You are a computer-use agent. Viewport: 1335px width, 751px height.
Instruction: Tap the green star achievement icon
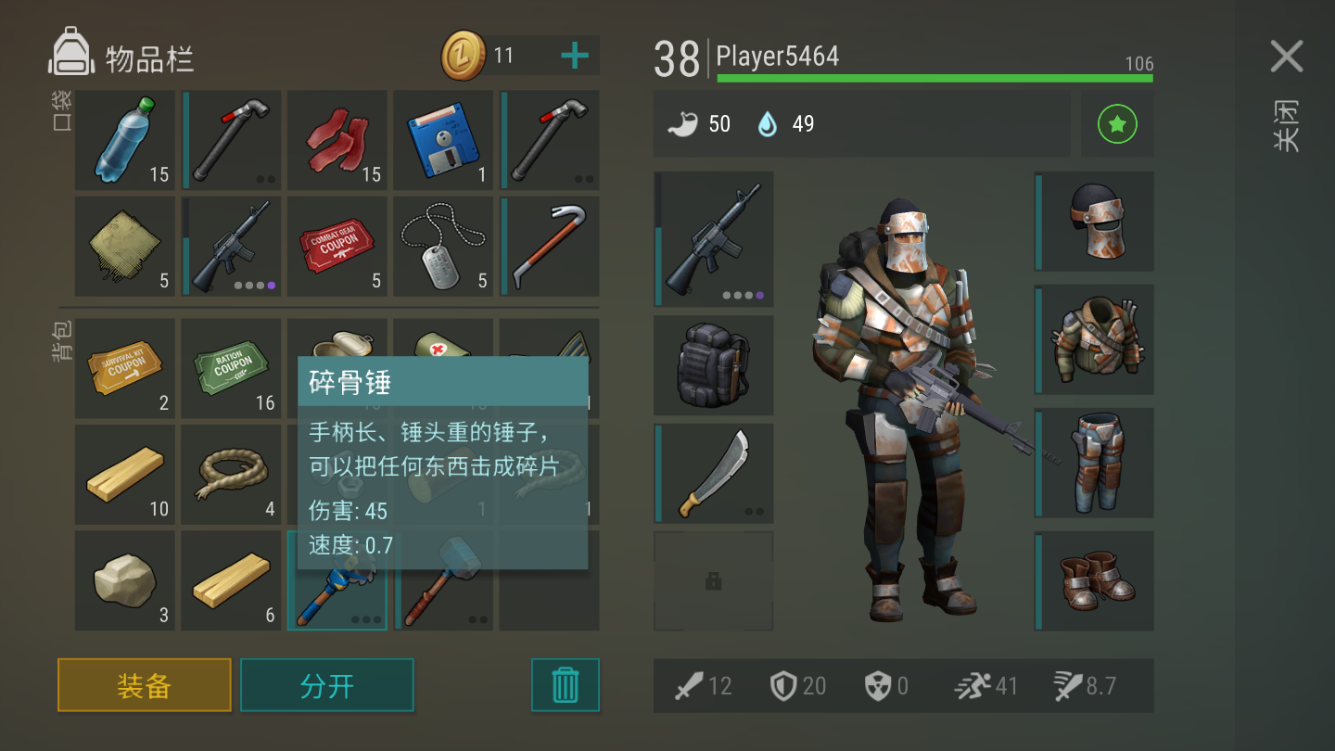pyautogui.click(x=1117, y=124)
